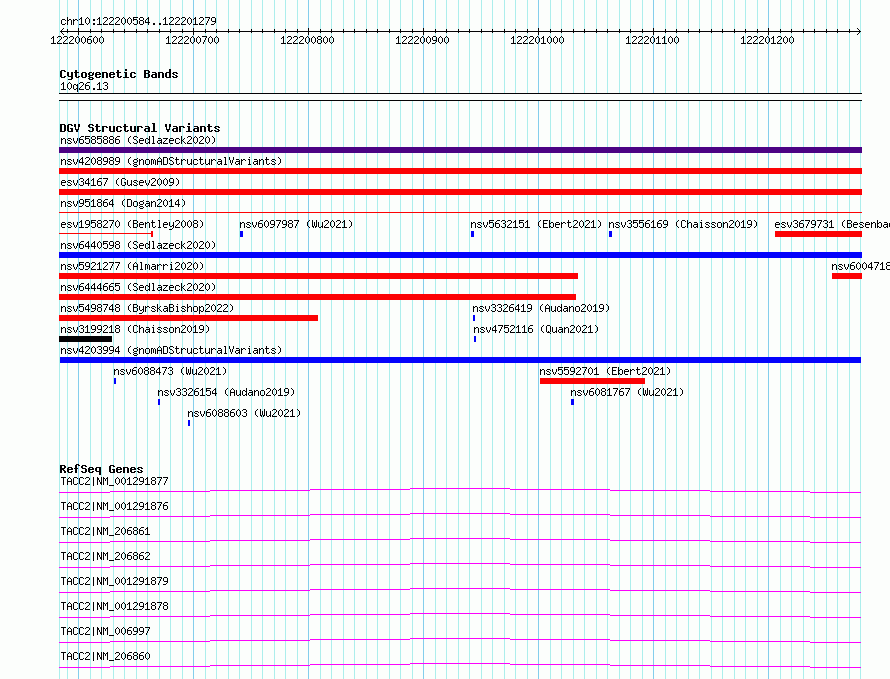
Task: Click nsv6088473 (Wu2021) variant label
Action: click(170, 371)
